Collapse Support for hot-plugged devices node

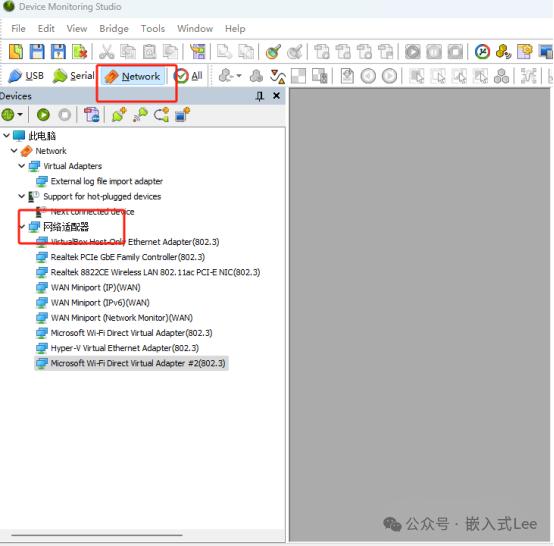pos(22,196)
